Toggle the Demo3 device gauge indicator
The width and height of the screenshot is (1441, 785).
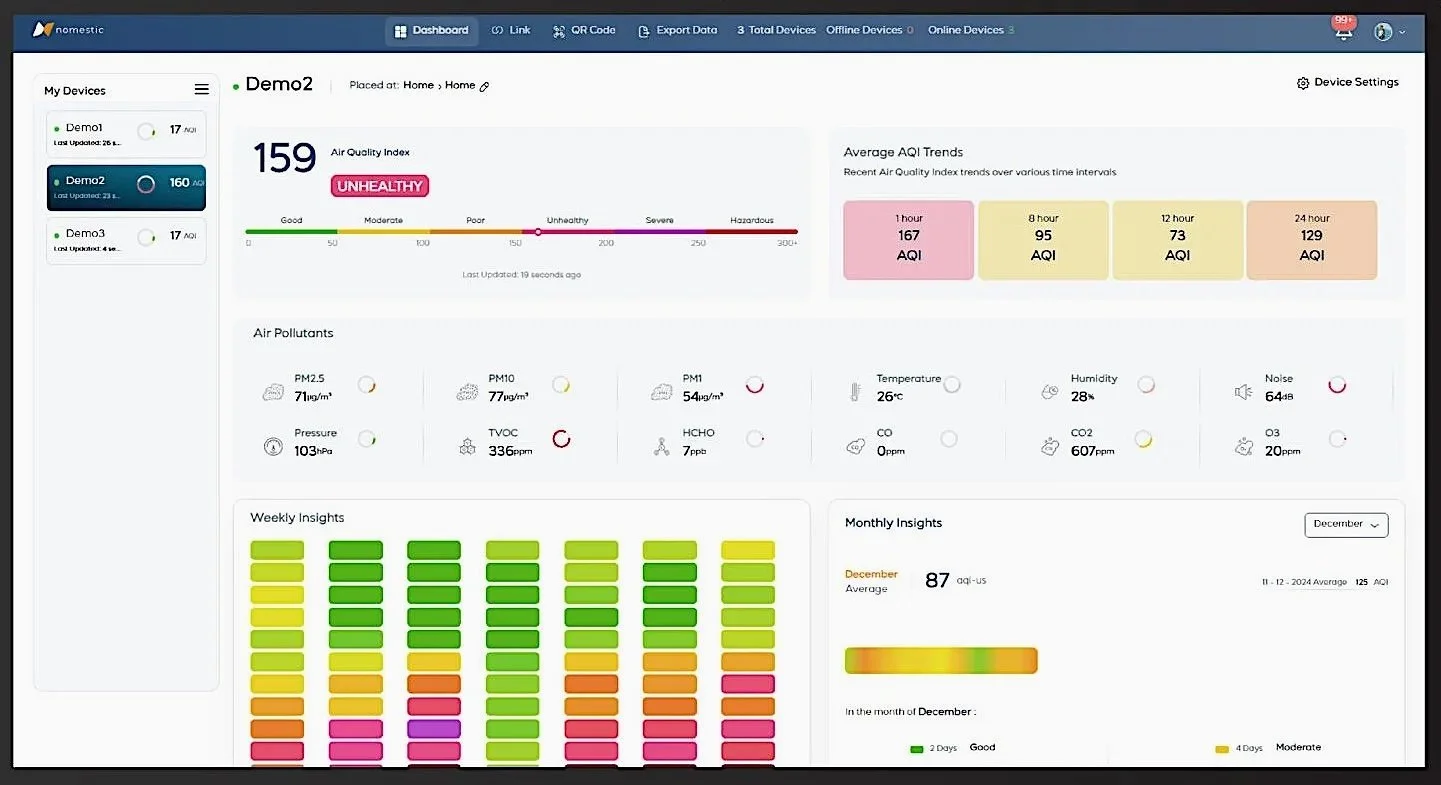[147, 235]
